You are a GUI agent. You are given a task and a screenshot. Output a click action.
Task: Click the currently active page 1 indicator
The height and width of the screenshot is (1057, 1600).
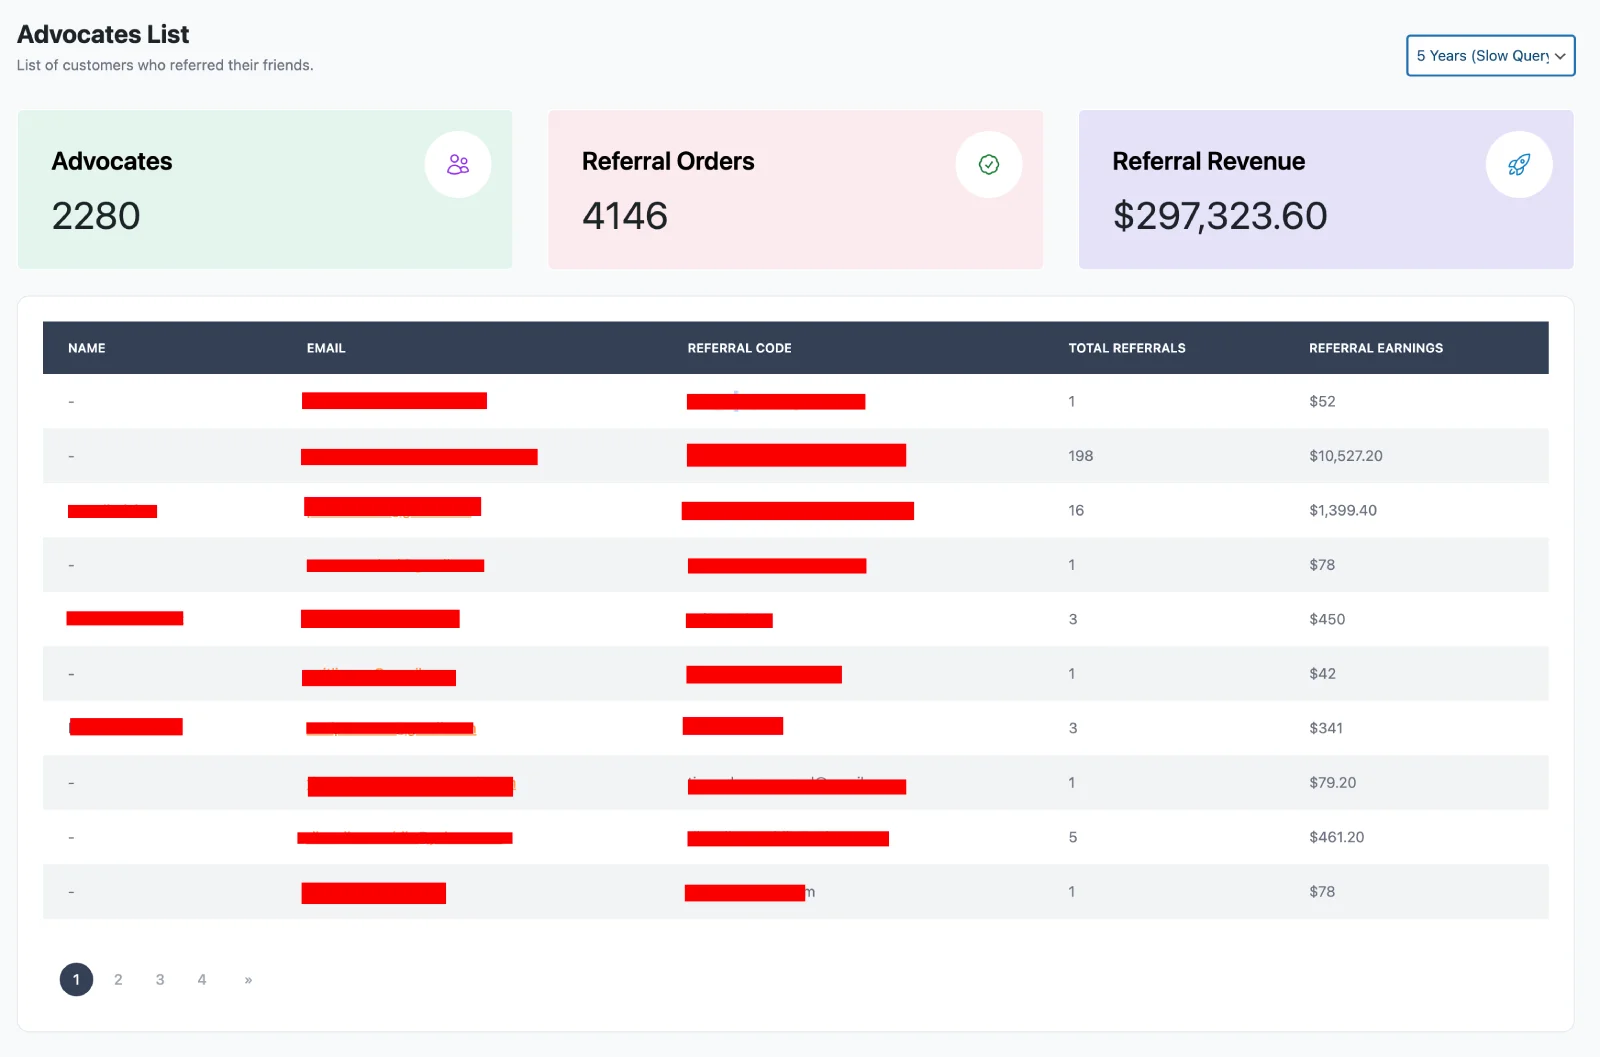click(75, 979)
